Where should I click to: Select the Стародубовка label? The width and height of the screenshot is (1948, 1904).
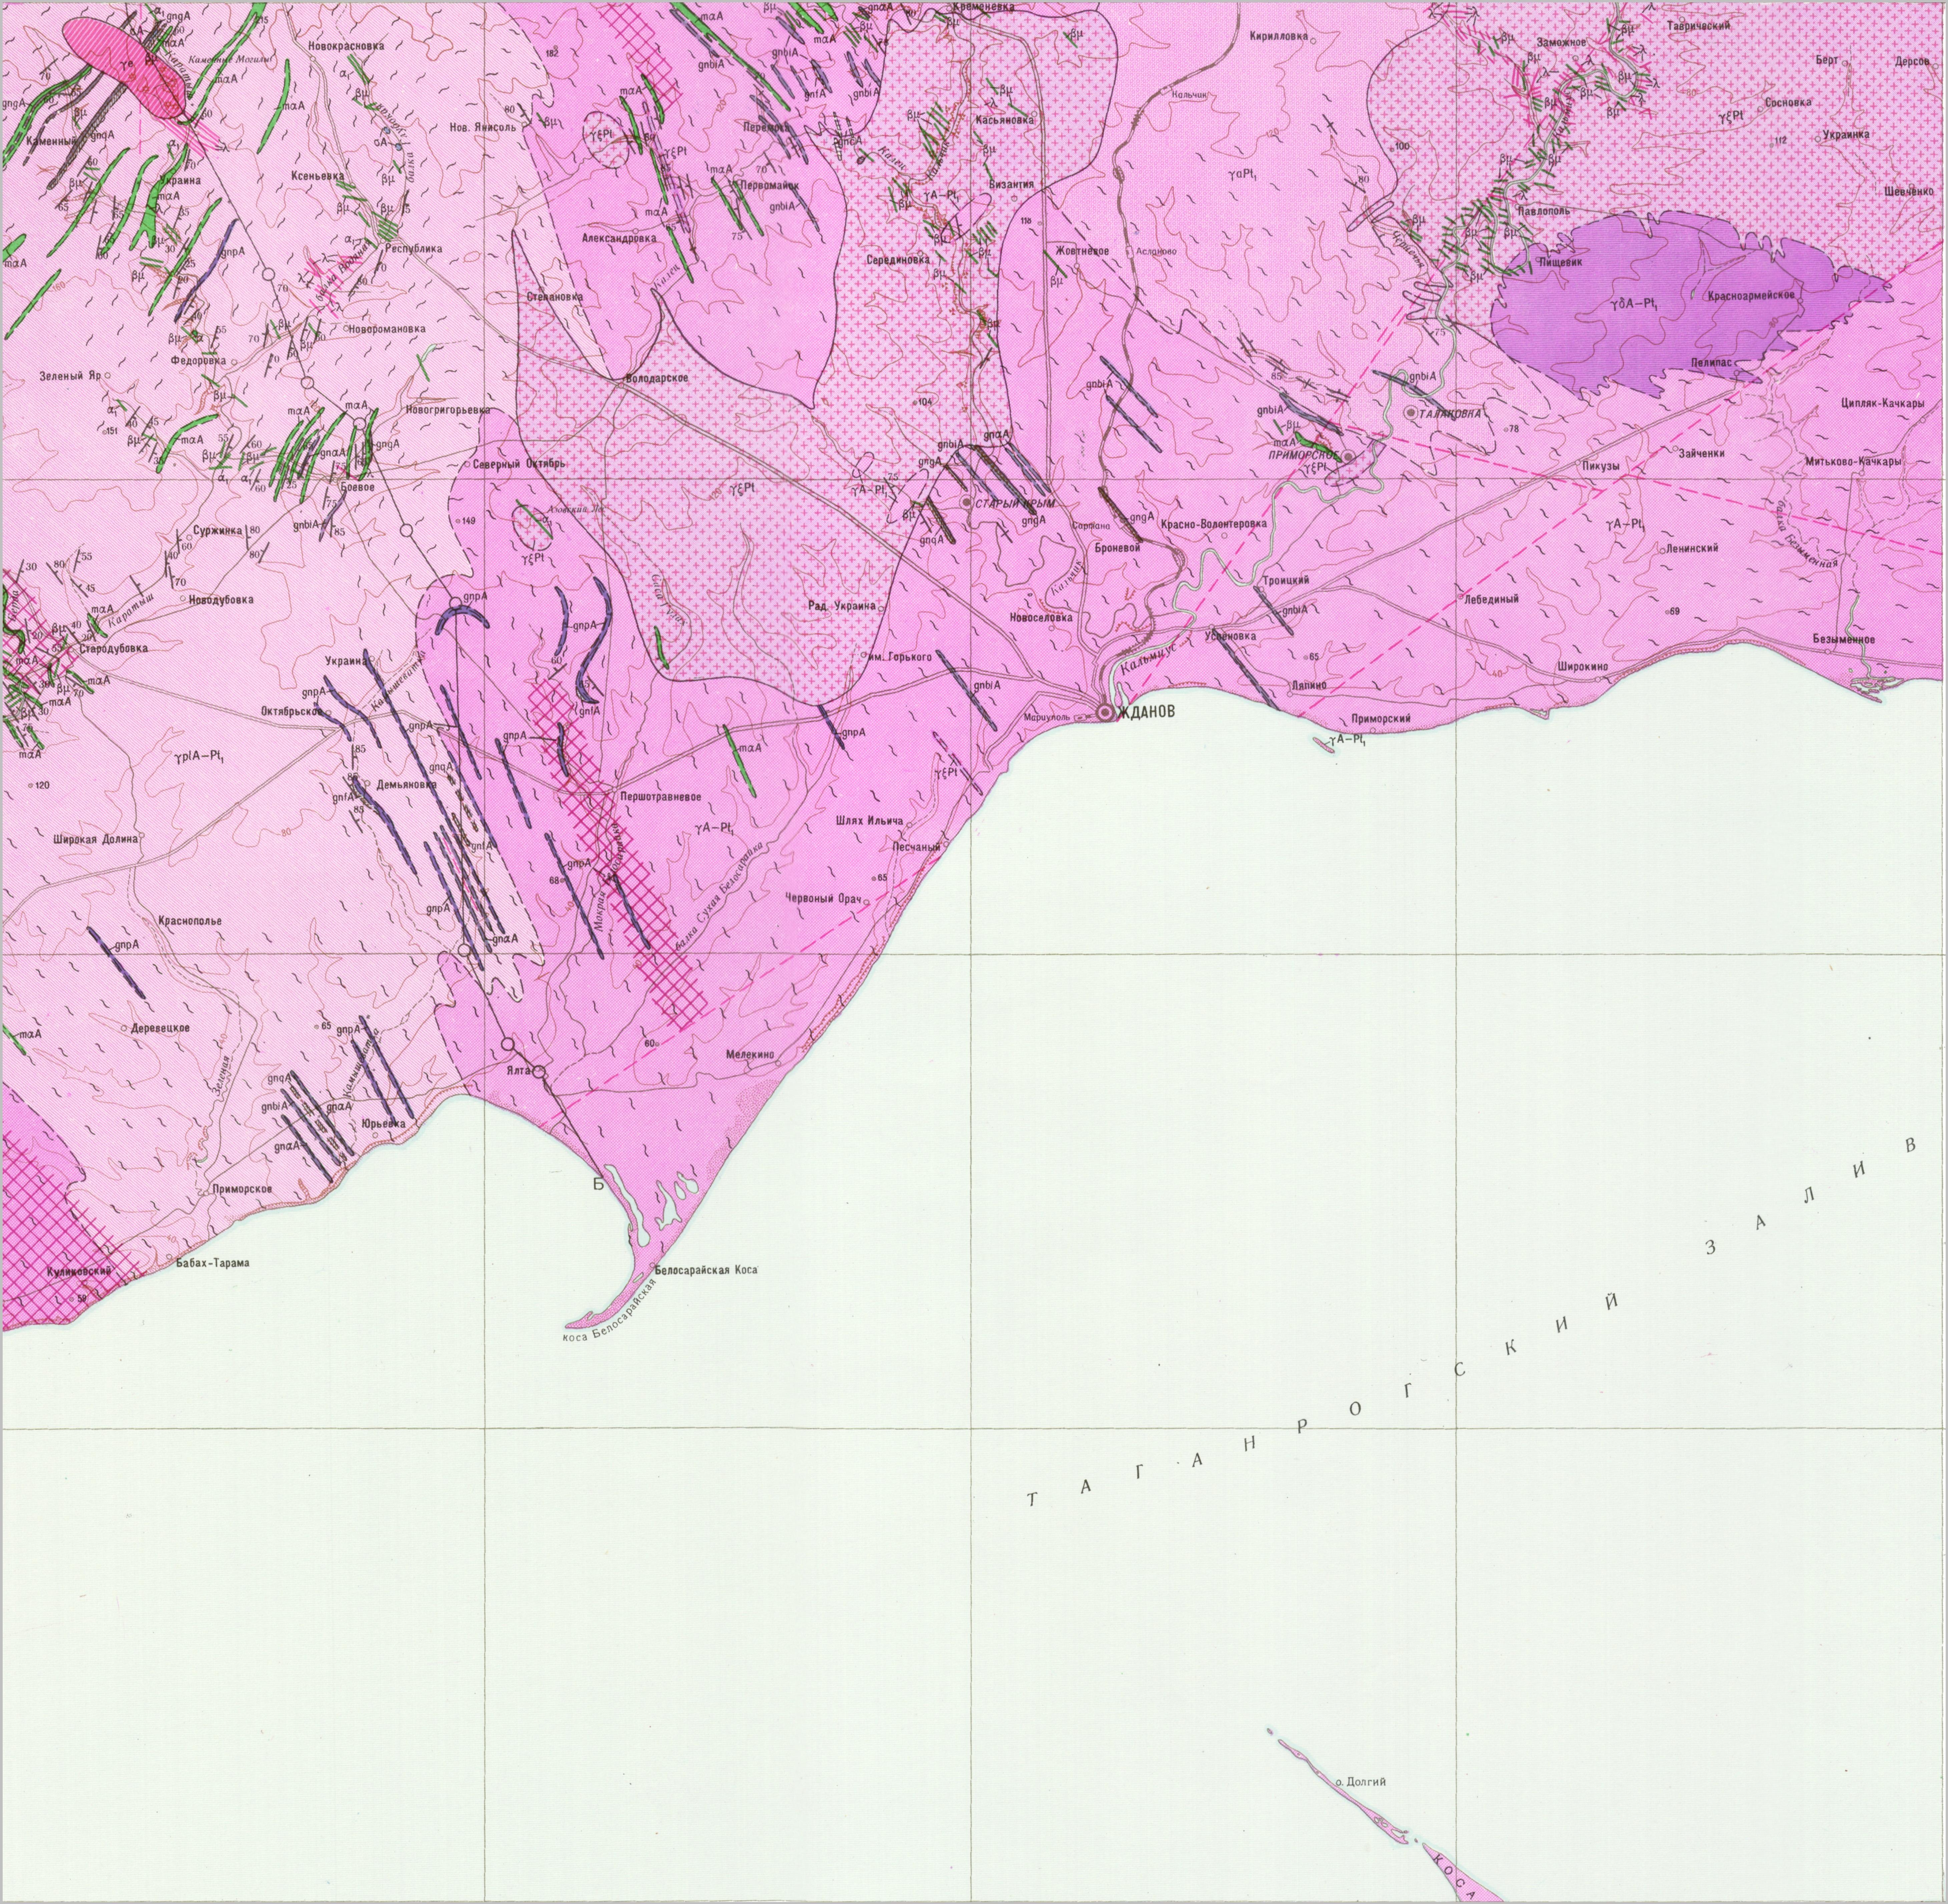point(113,649)
